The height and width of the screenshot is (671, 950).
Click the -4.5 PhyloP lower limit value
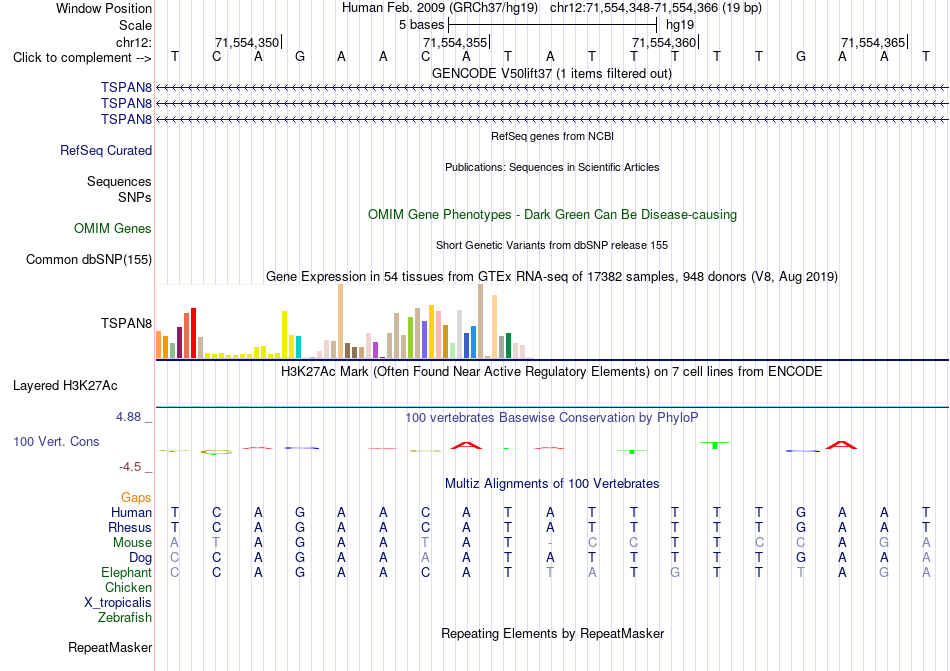[x=130, y=467]
